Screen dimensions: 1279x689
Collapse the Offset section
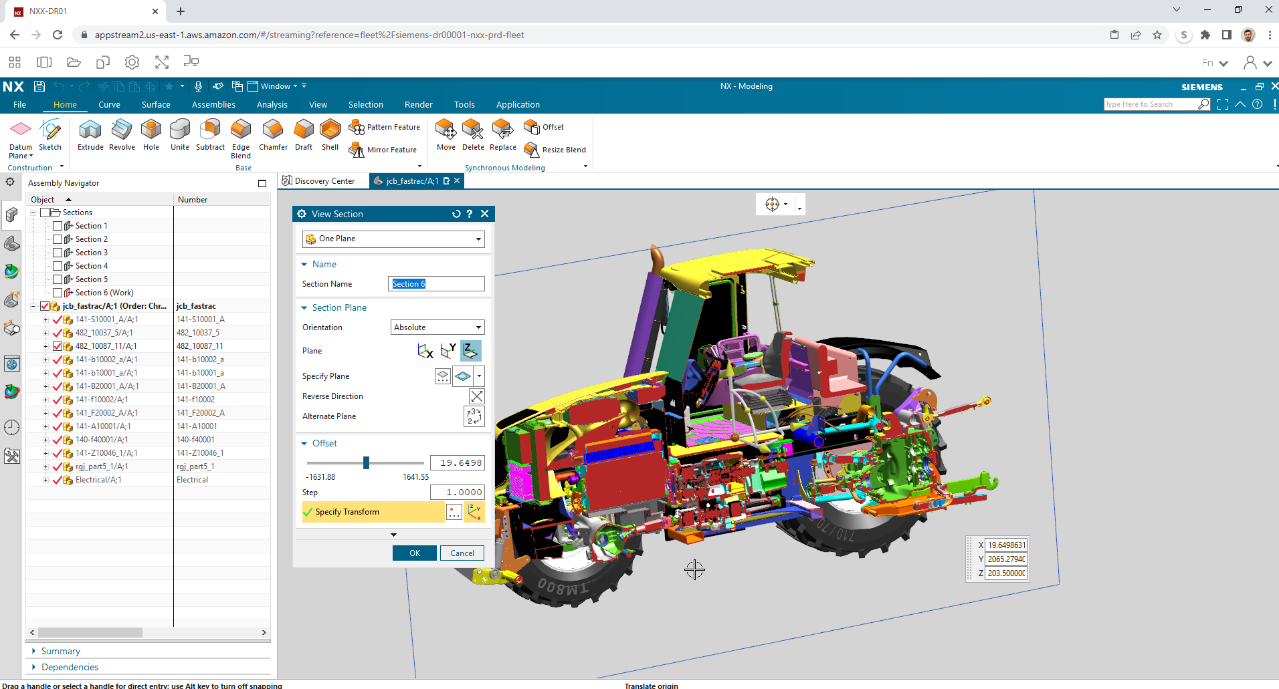click(x=304, y=443)
